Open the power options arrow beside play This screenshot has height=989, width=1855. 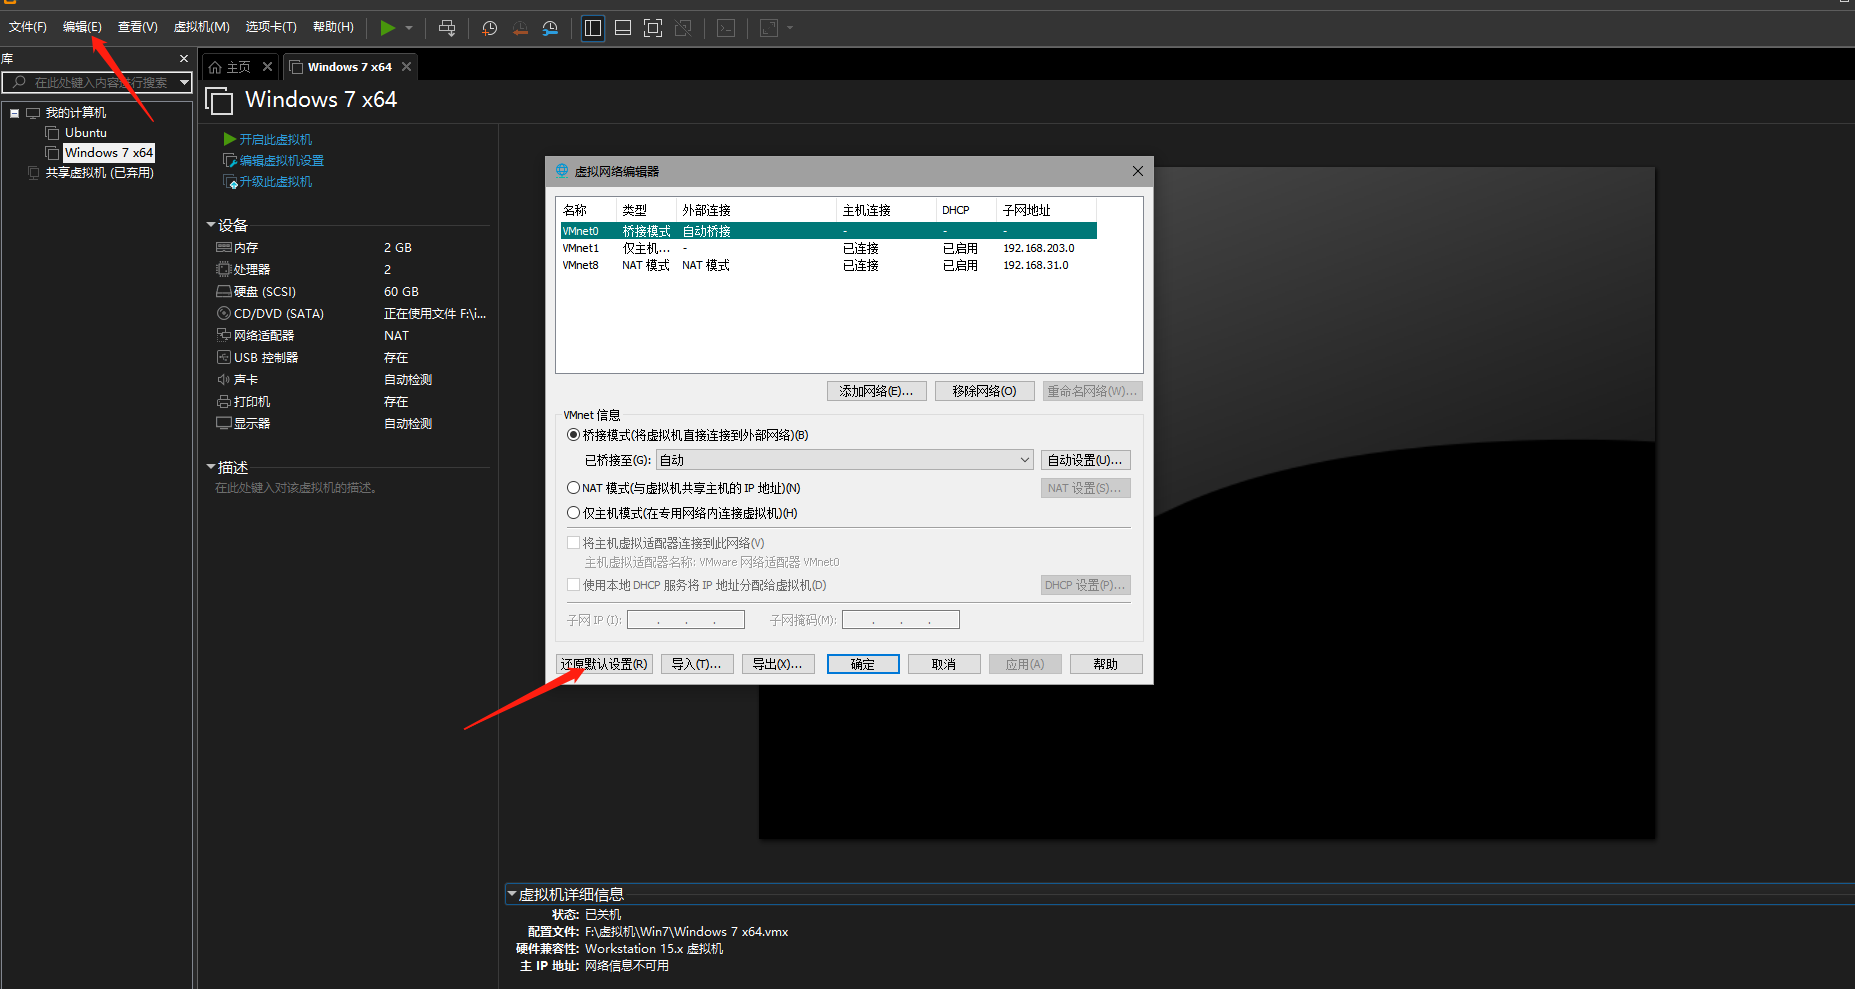pos(409,28)
